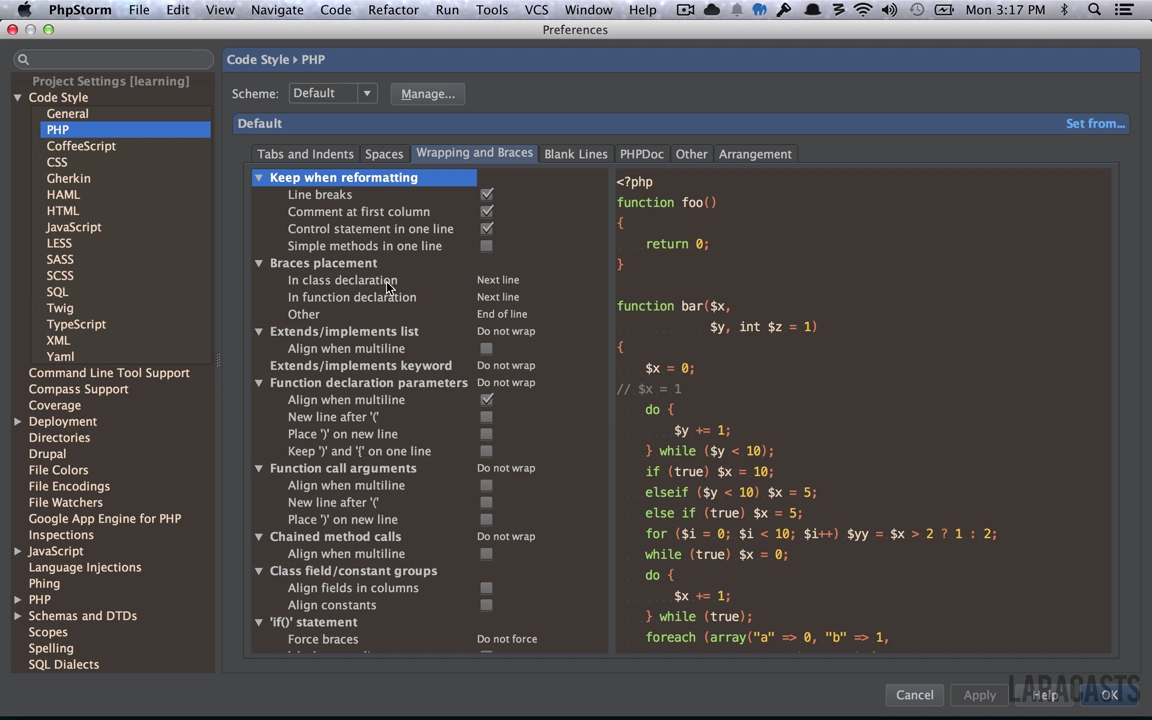The height and width of the screenshot is (720, 1152).
Task: Click the key icon in menu bar
Action: pos(784,10)
